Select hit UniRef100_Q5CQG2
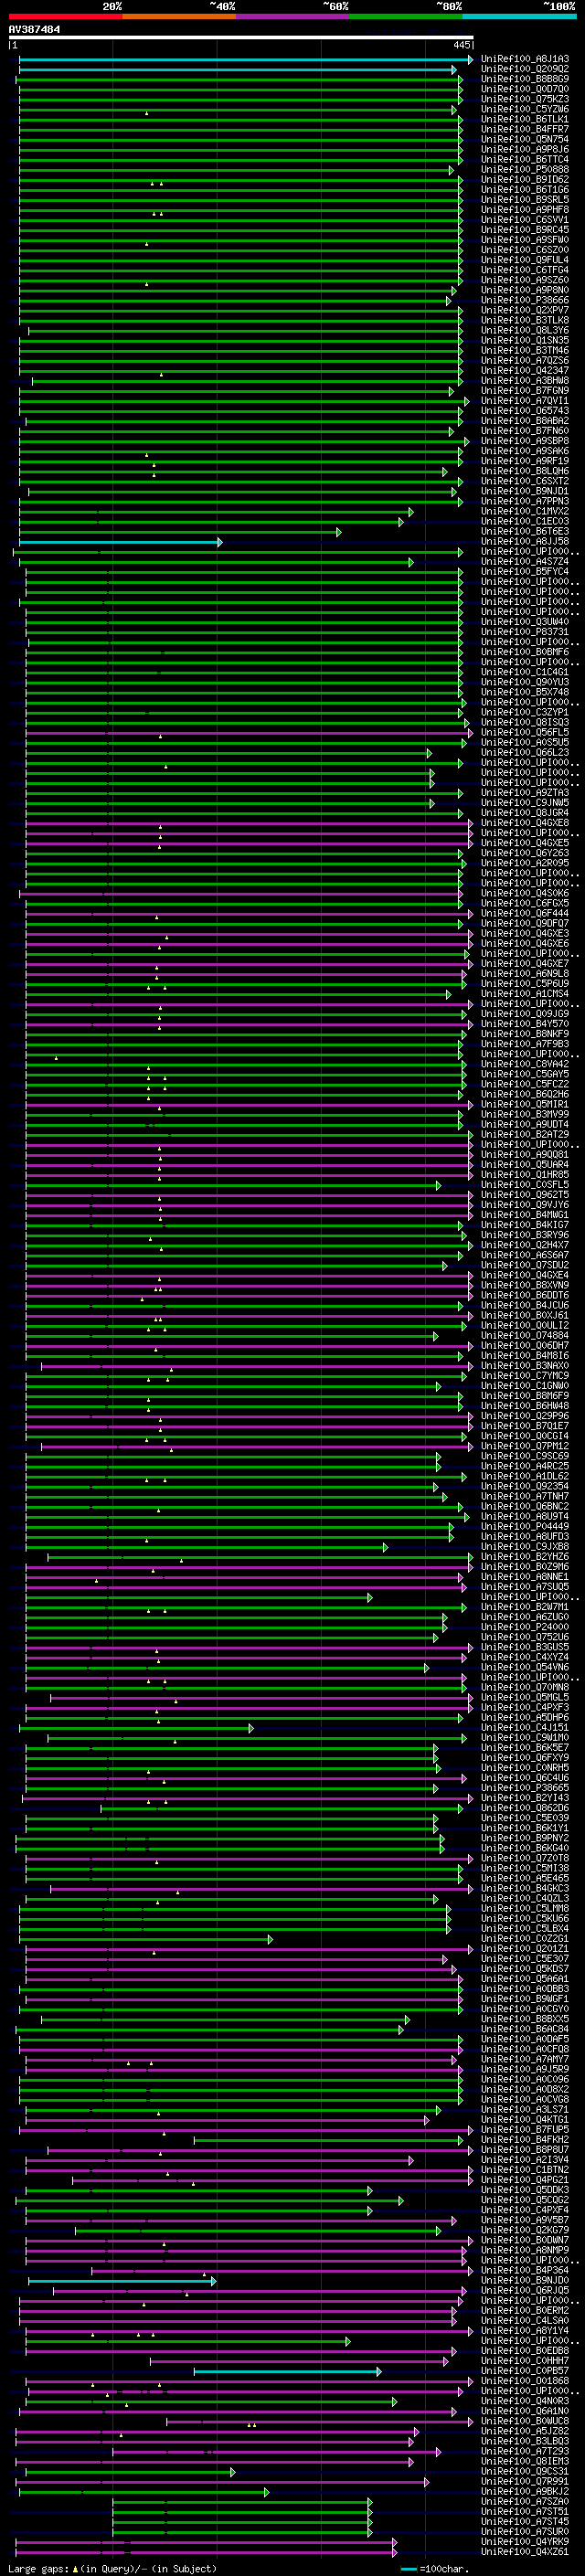 coord(525,2200)
